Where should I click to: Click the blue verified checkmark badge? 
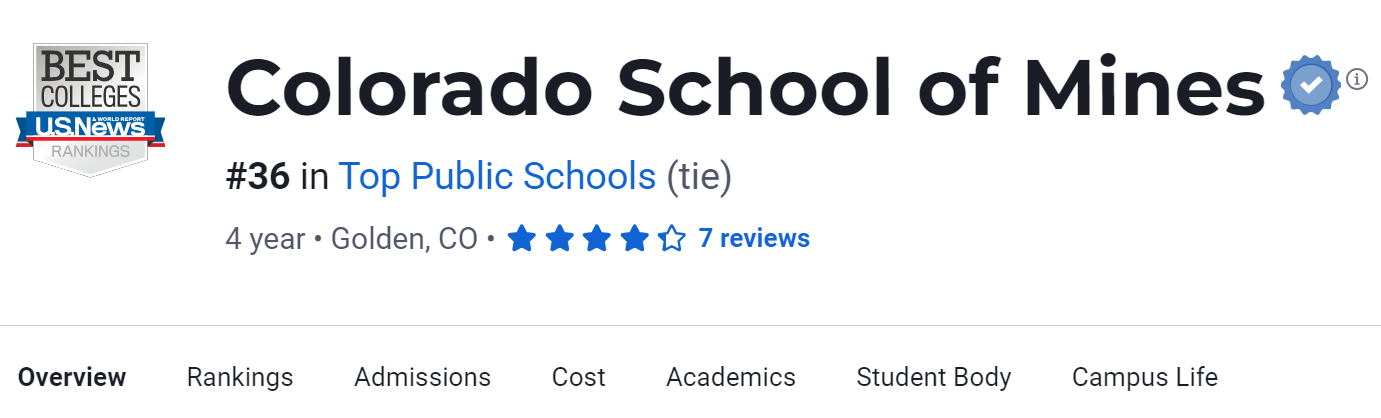(1311, 86)
